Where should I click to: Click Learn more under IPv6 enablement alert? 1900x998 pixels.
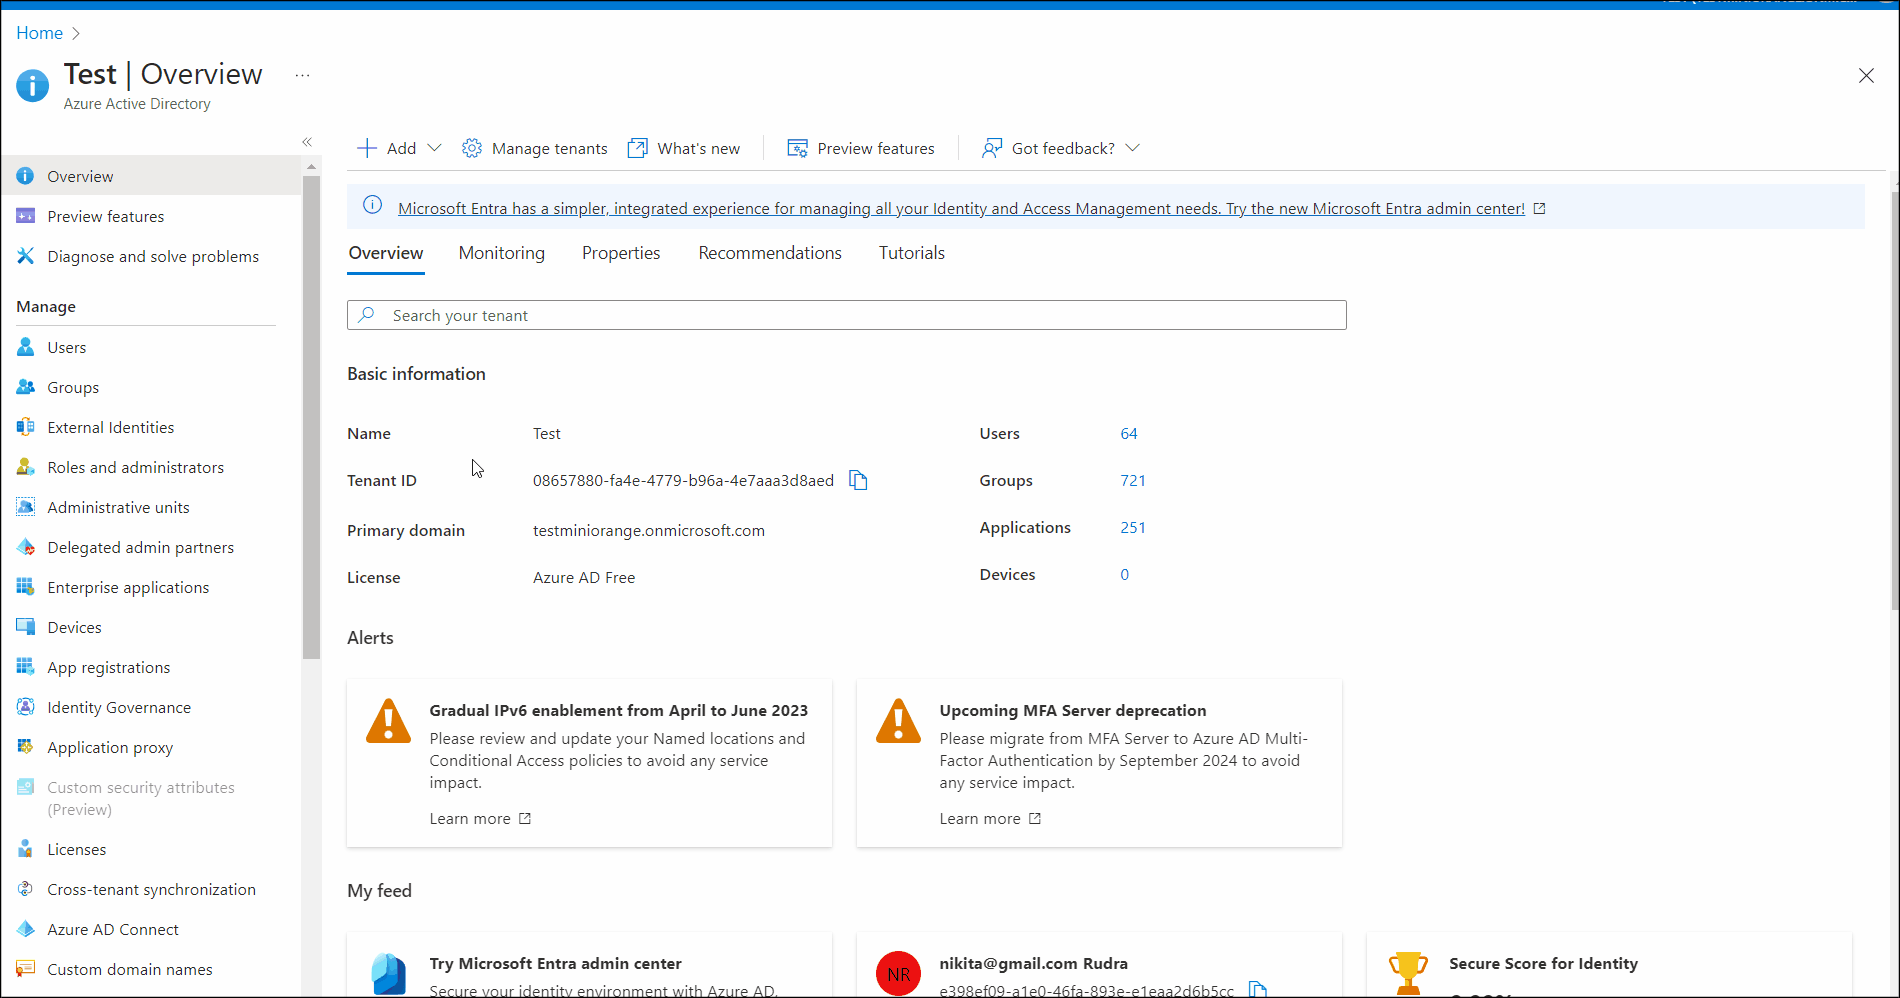[x=479, y=819]
